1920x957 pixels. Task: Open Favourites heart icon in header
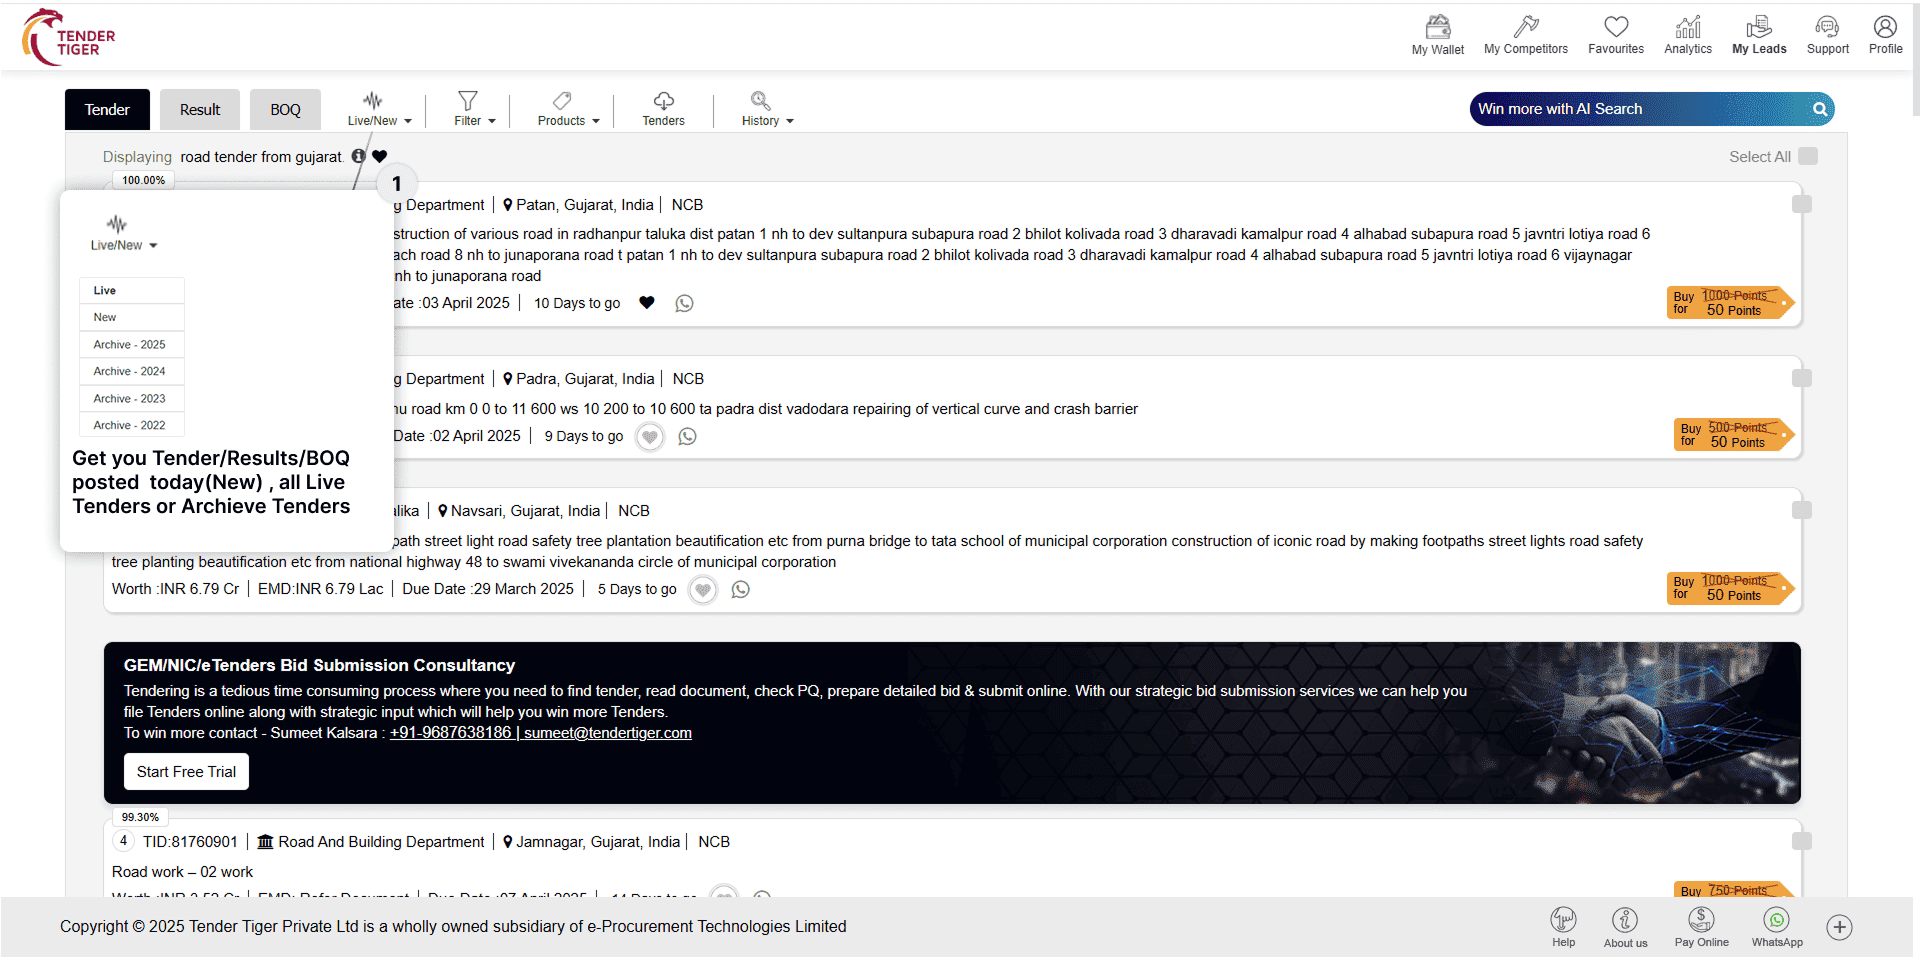click(1615, 28)
